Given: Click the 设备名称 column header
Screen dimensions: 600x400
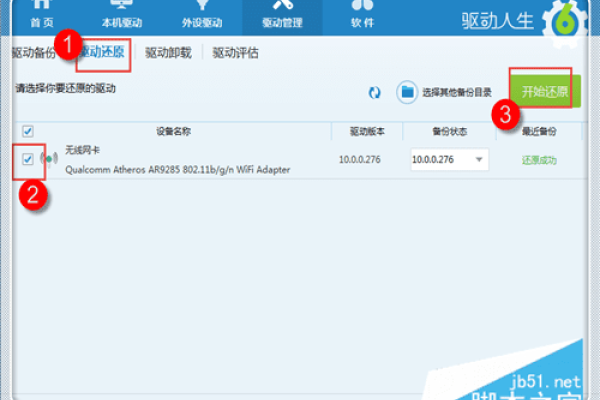Looking at the screenshot, I should (x=173, y=132).
